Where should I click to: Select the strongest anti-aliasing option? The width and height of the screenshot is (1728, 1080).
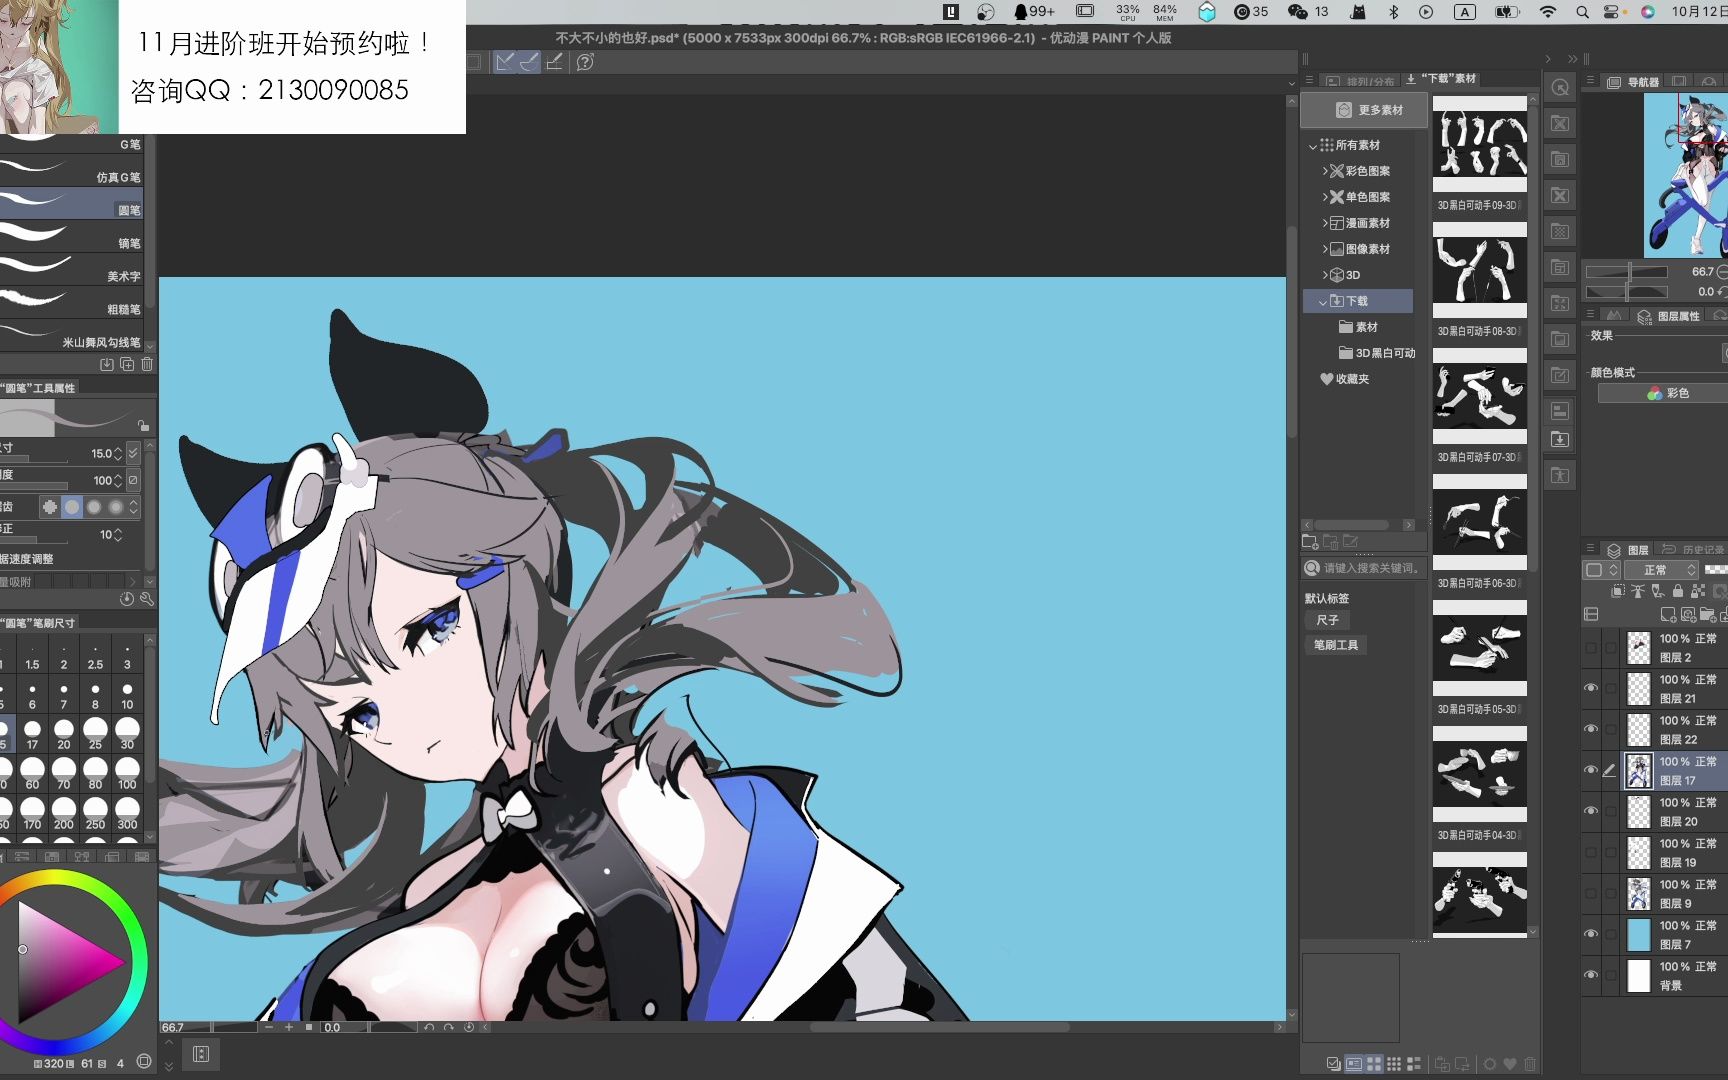click(x=116, y=507)
